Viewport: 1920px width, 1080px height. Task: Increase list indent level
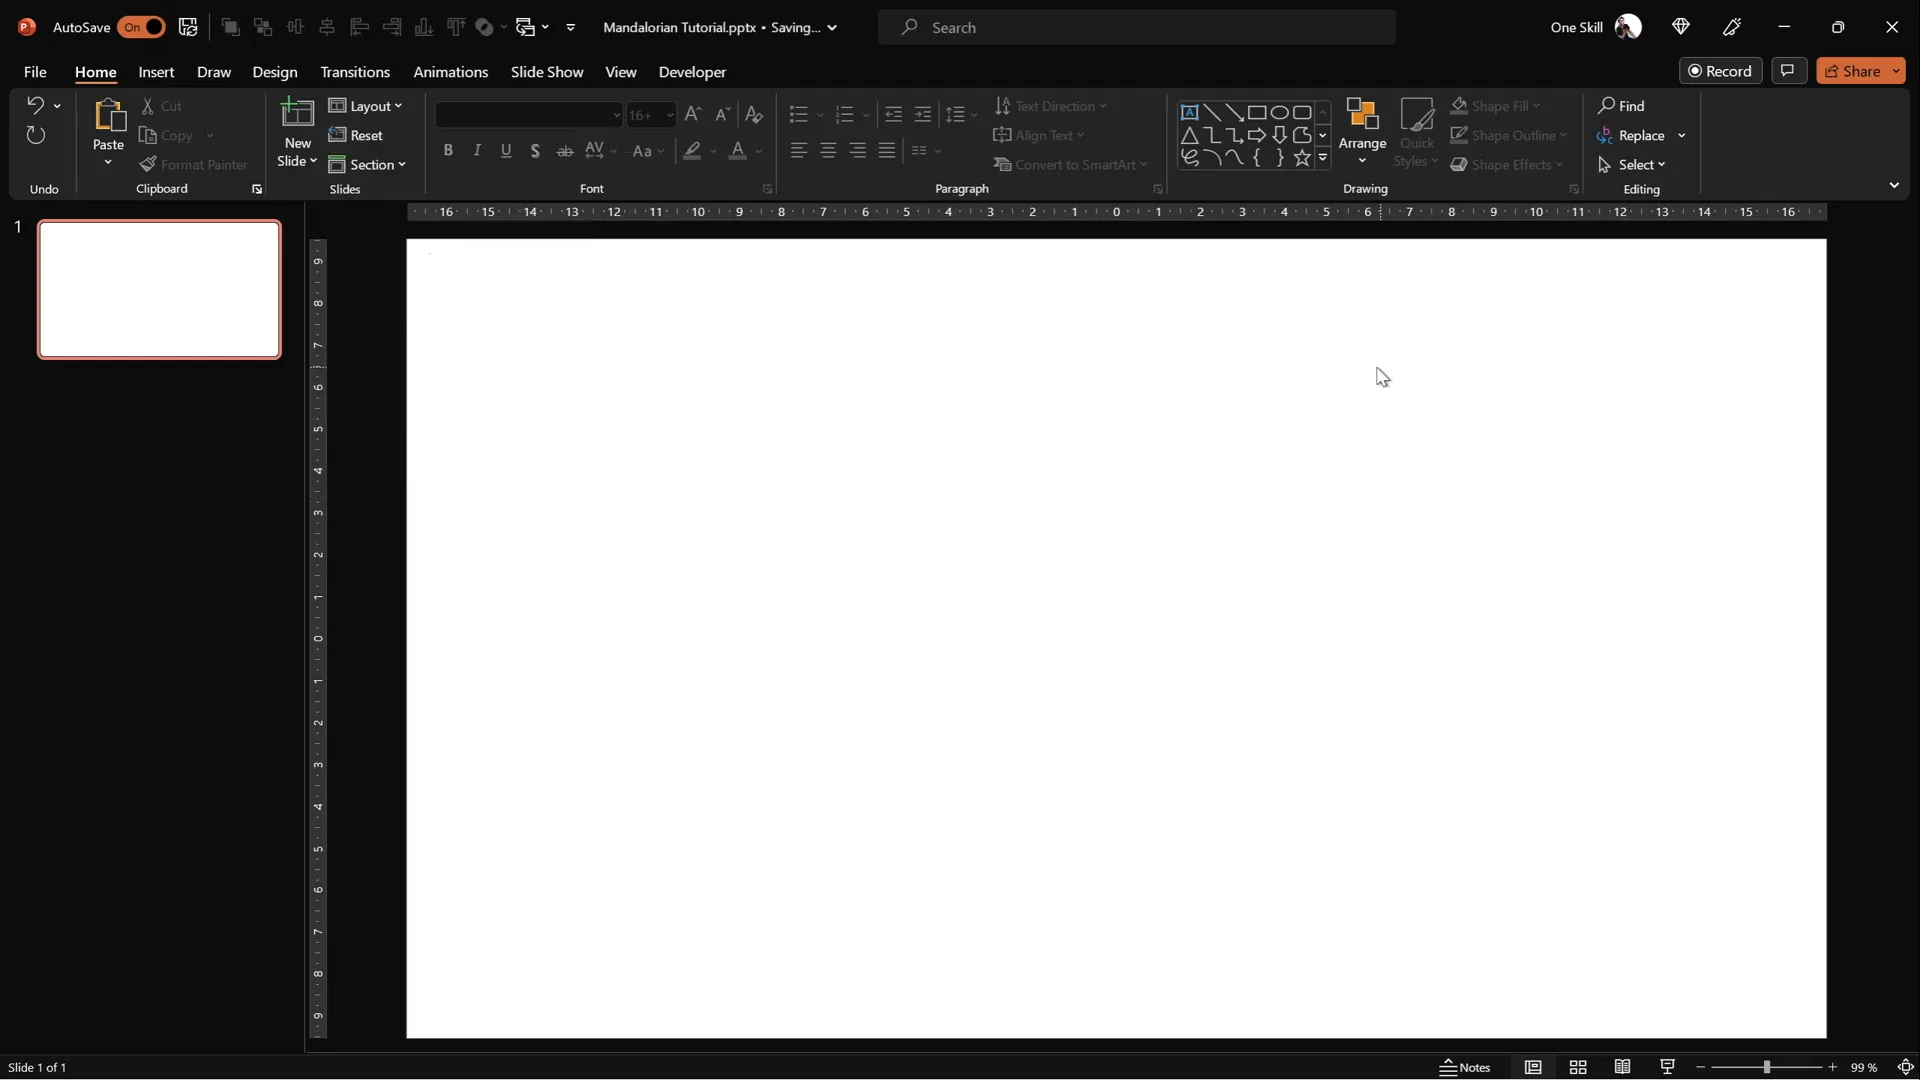[x=923, y=114]
